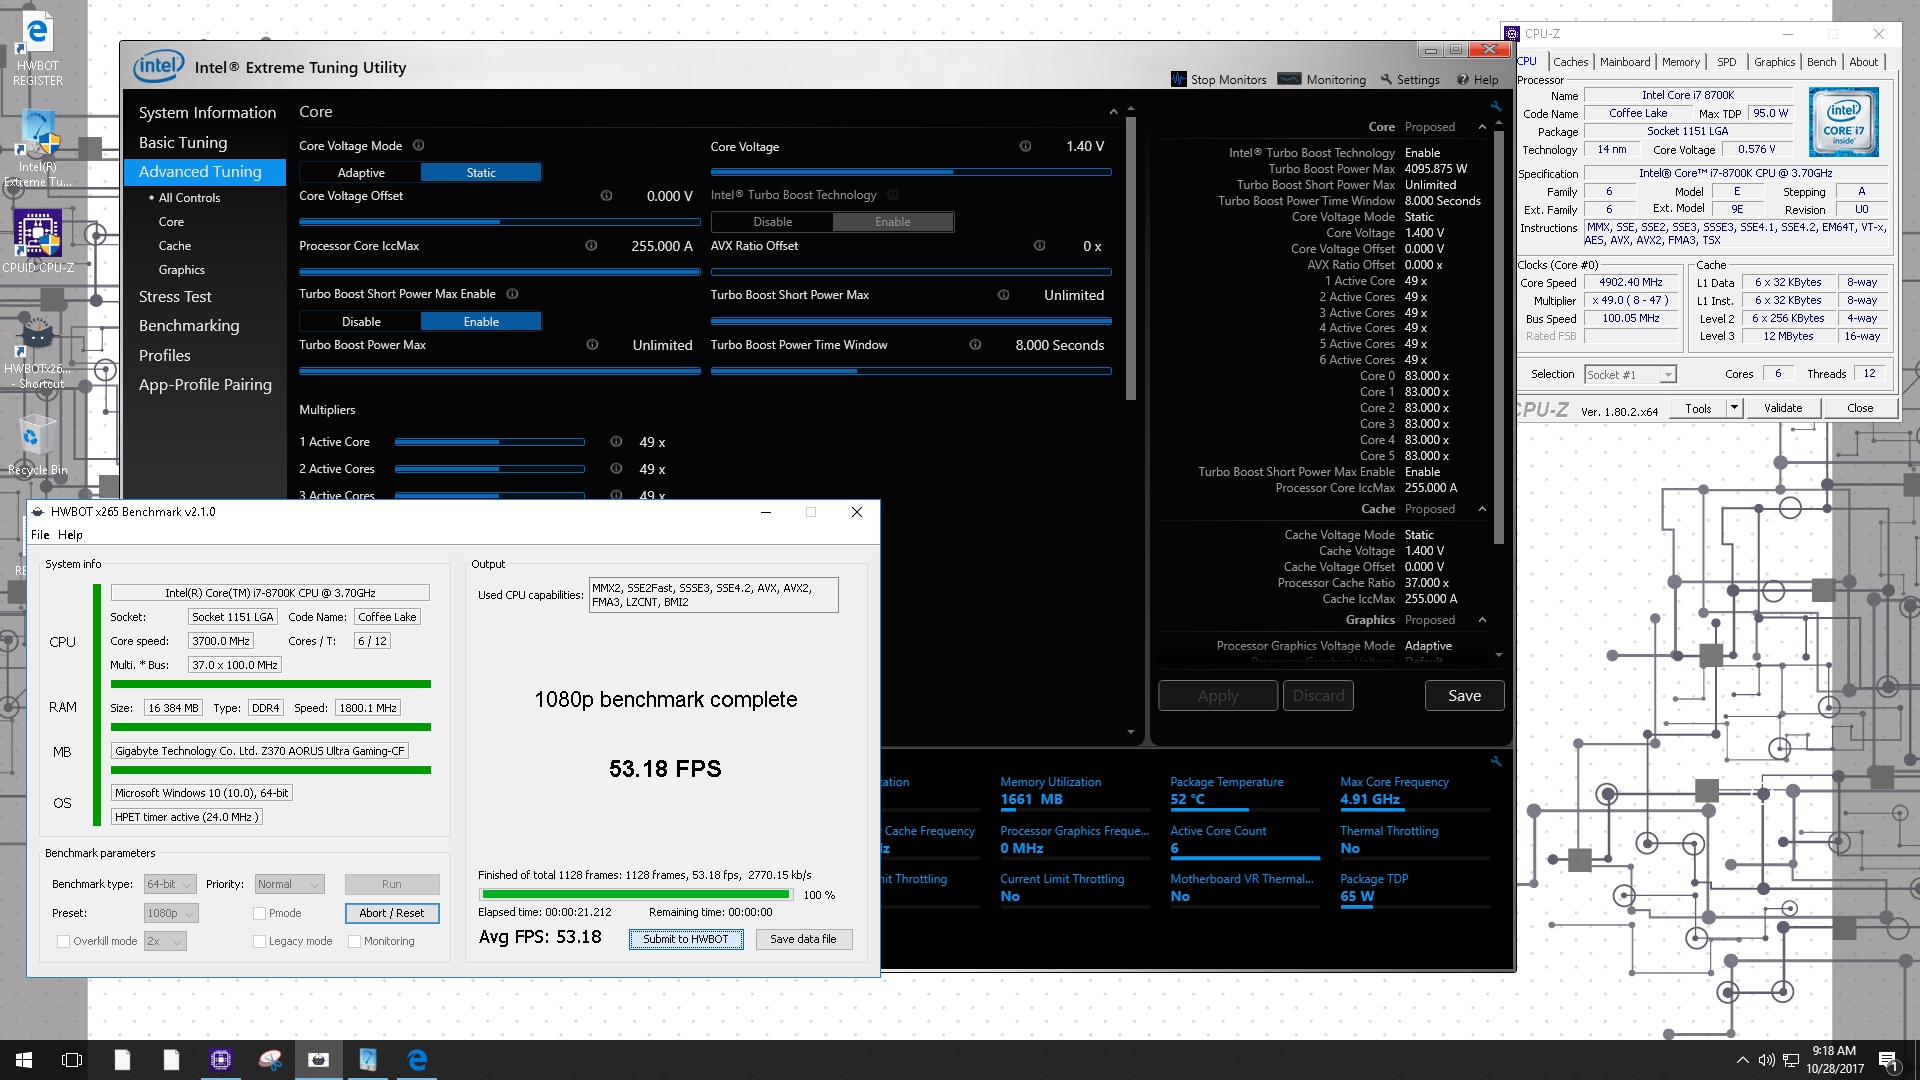Image resolution: width=1920 pixels, height=1080 pixels.
Task: Click the wrench icon above proposed settings
Action: (x=1496, y=106)
